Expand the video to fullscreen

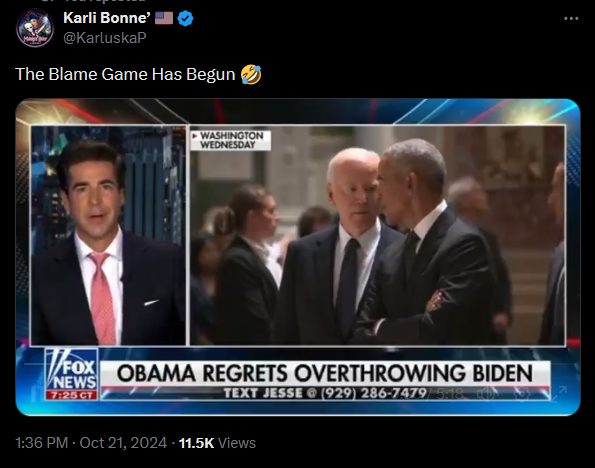pos(557,394)
